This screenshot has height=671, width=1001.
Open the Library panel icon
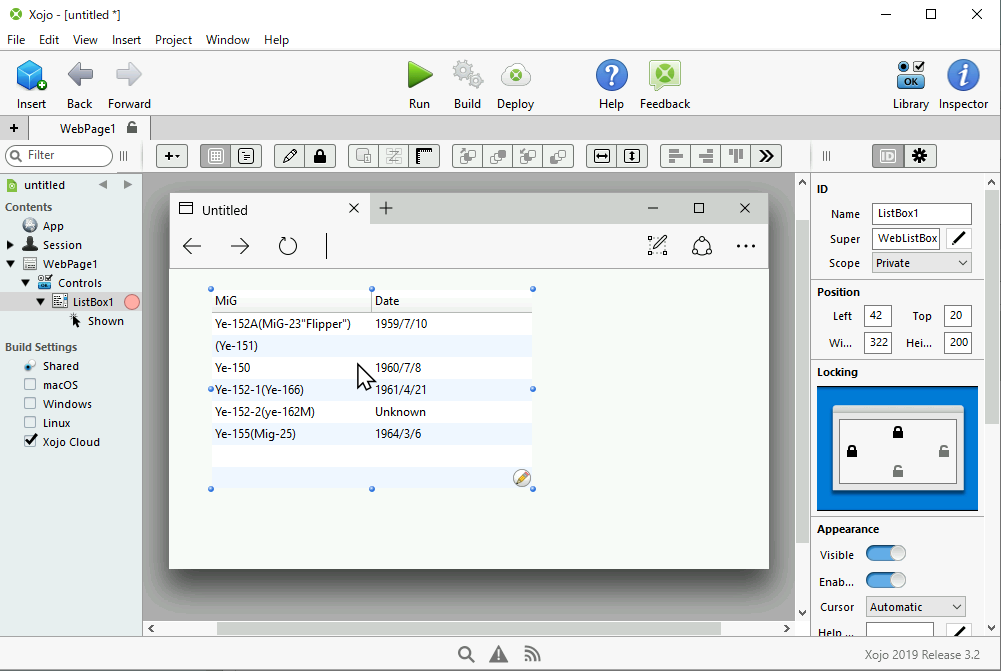[910, 75]
